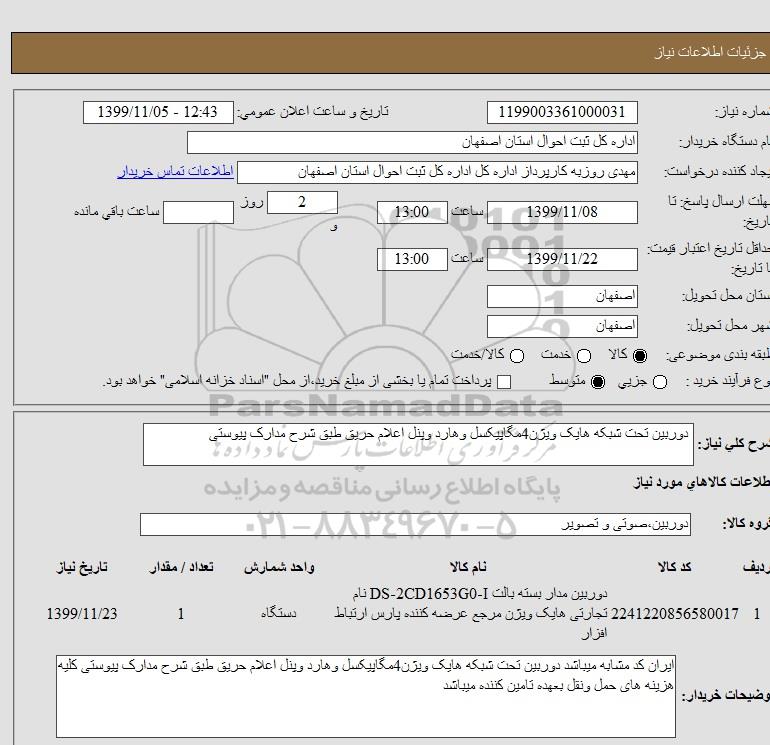
Task: Click the response deadline date 1399/11/08
Action: point(562,212)
